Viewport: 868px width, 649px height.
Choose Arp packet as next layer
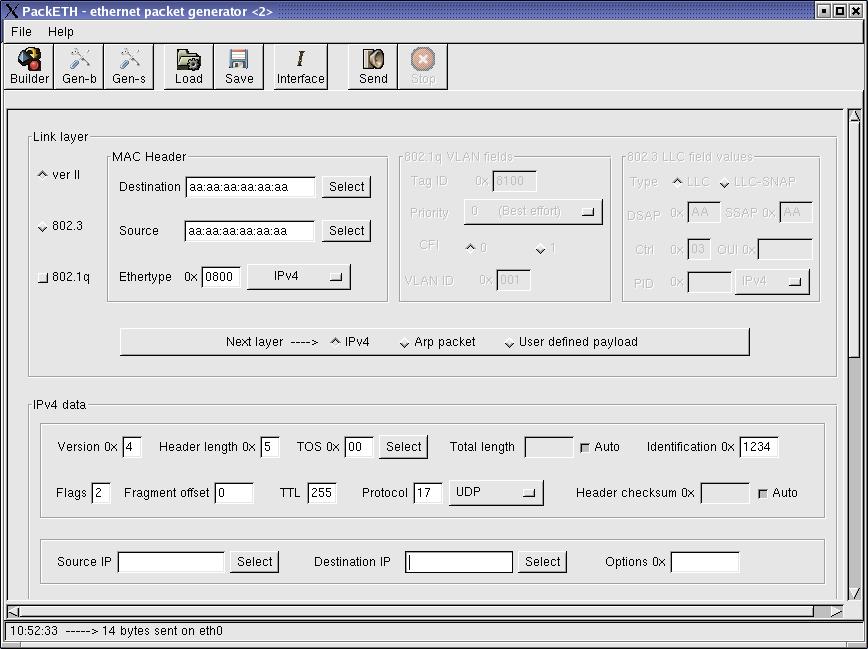(404, 343)
